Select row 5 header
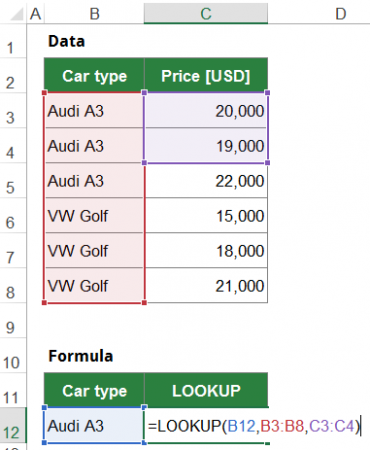Screen dimensions: 370x450 click(x=13, y=181)
